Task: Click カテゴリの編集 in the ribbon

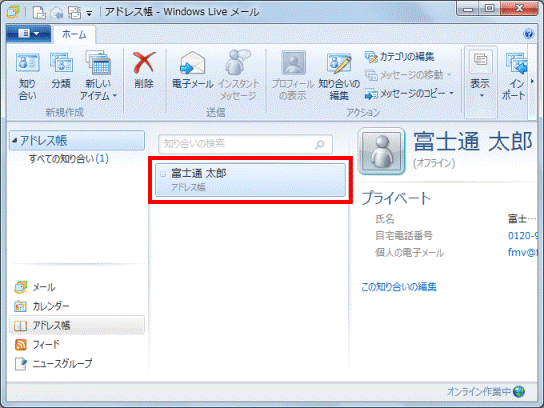Action: point(399,57)
